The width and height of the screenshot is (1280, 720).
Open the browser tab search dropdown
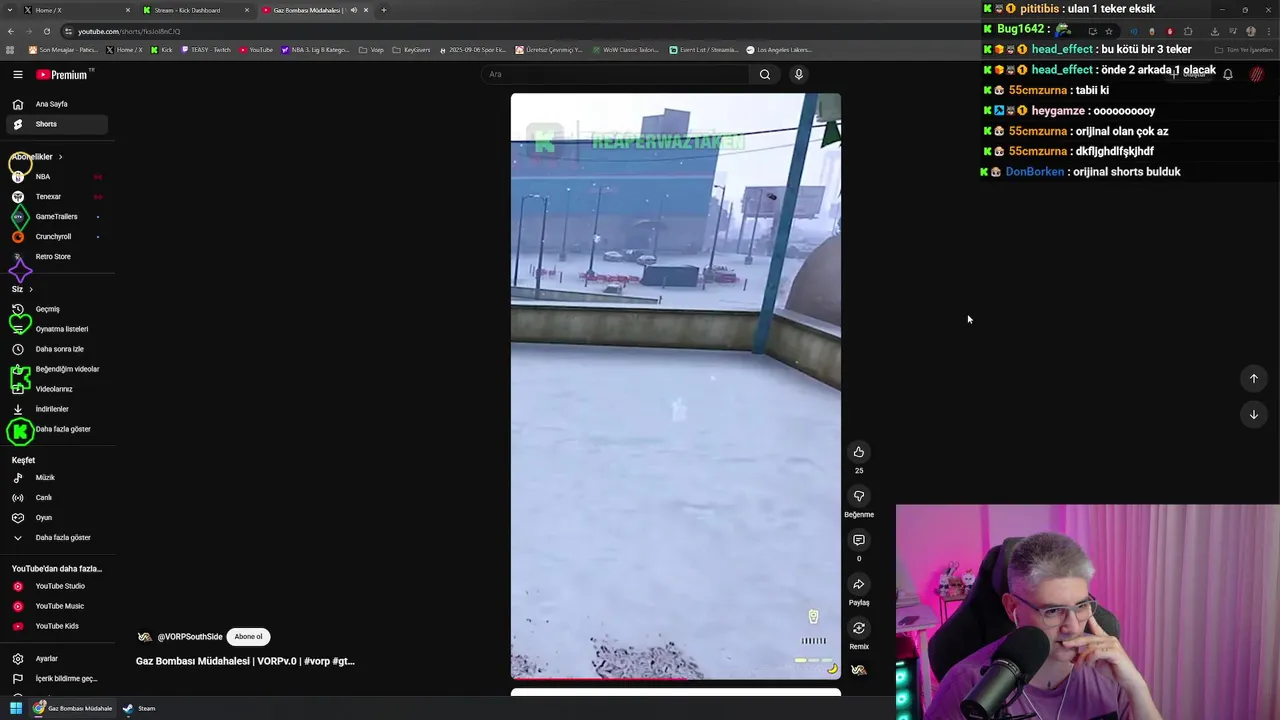pos(10,10)
